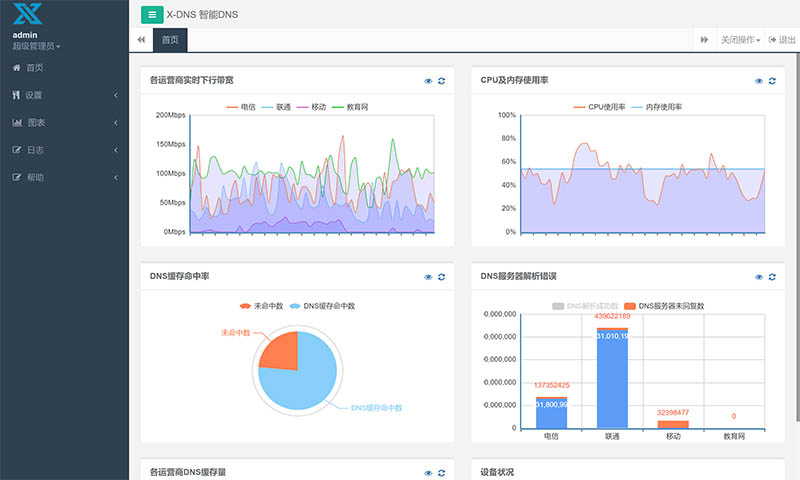Screen dimensions: 800x480
Task: Open the 超级管理员 admin user menu
Action: (x=36, y=46)
